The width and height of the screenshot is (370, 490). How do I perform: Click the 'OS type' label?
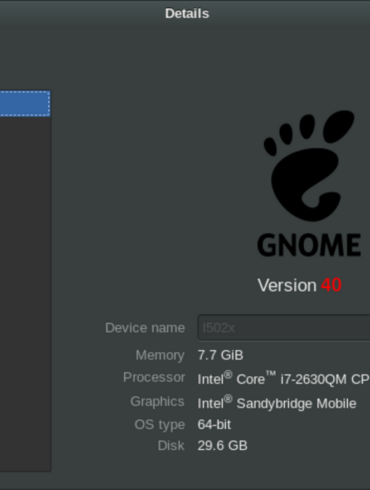point(160,425)
